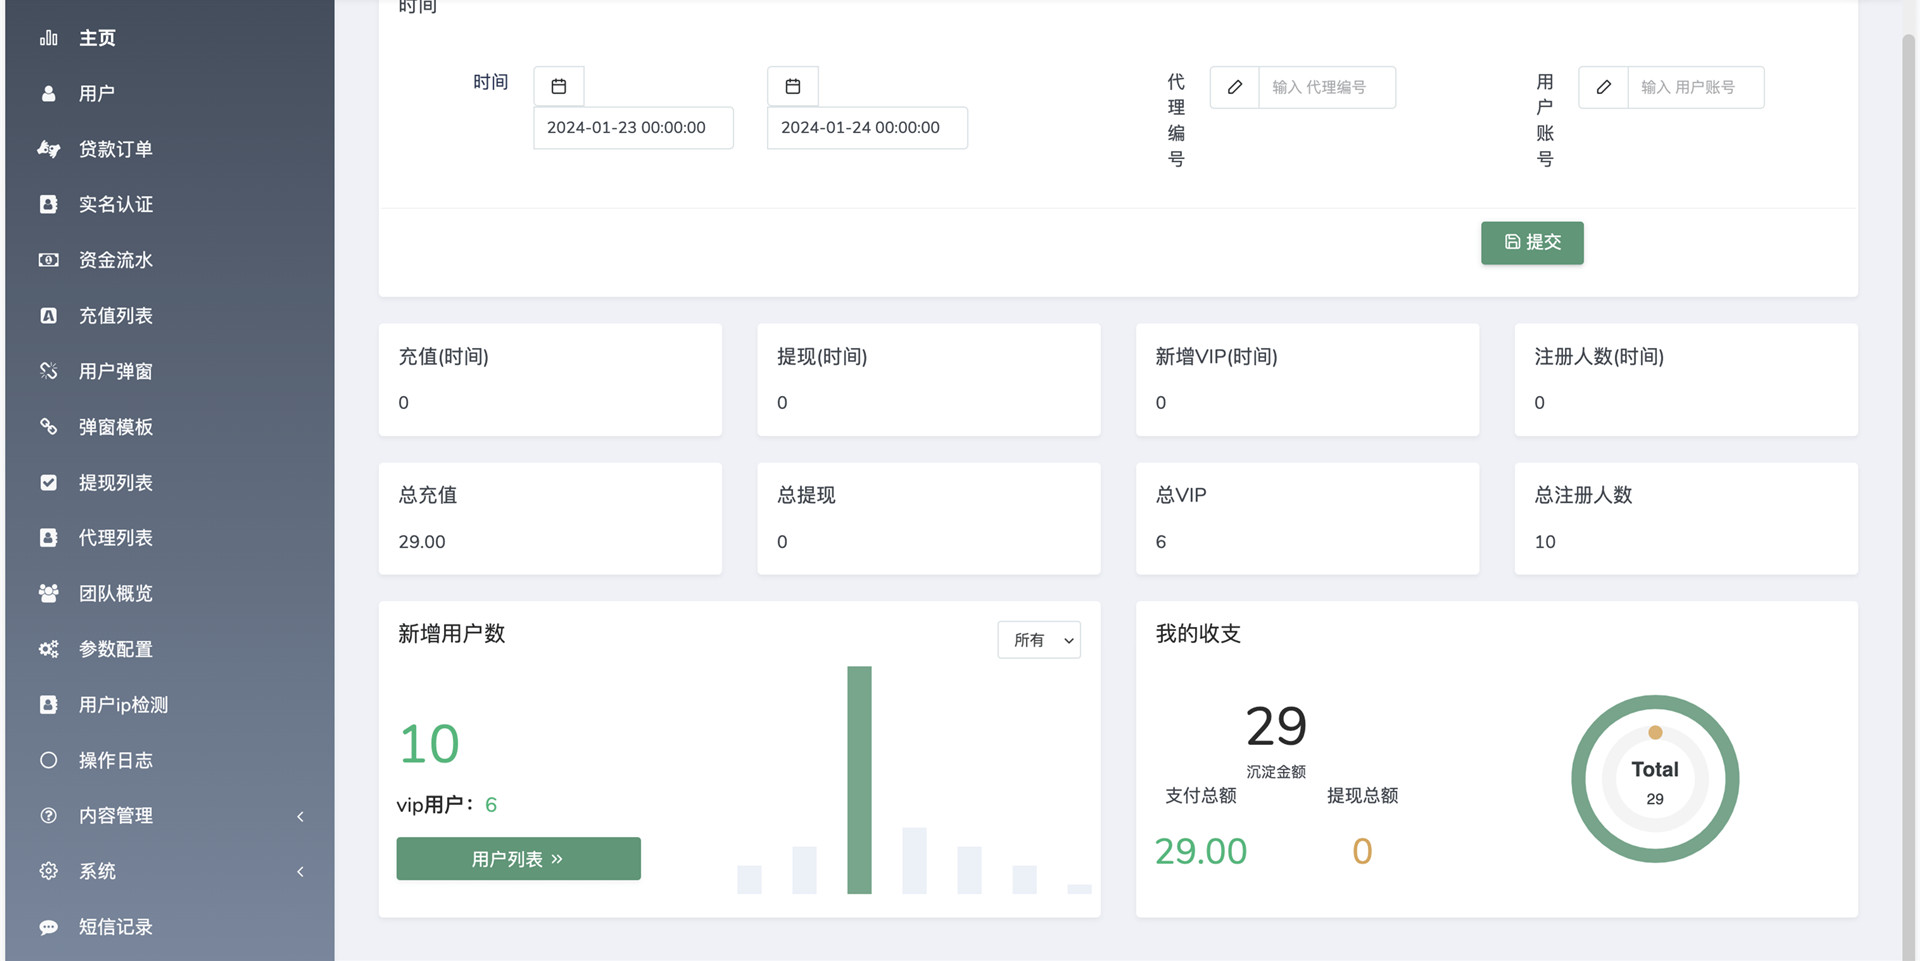1920x961 pixels.
Task: Click the start time field 2024-01-23 00:00:00
Action: pos(633,128)
